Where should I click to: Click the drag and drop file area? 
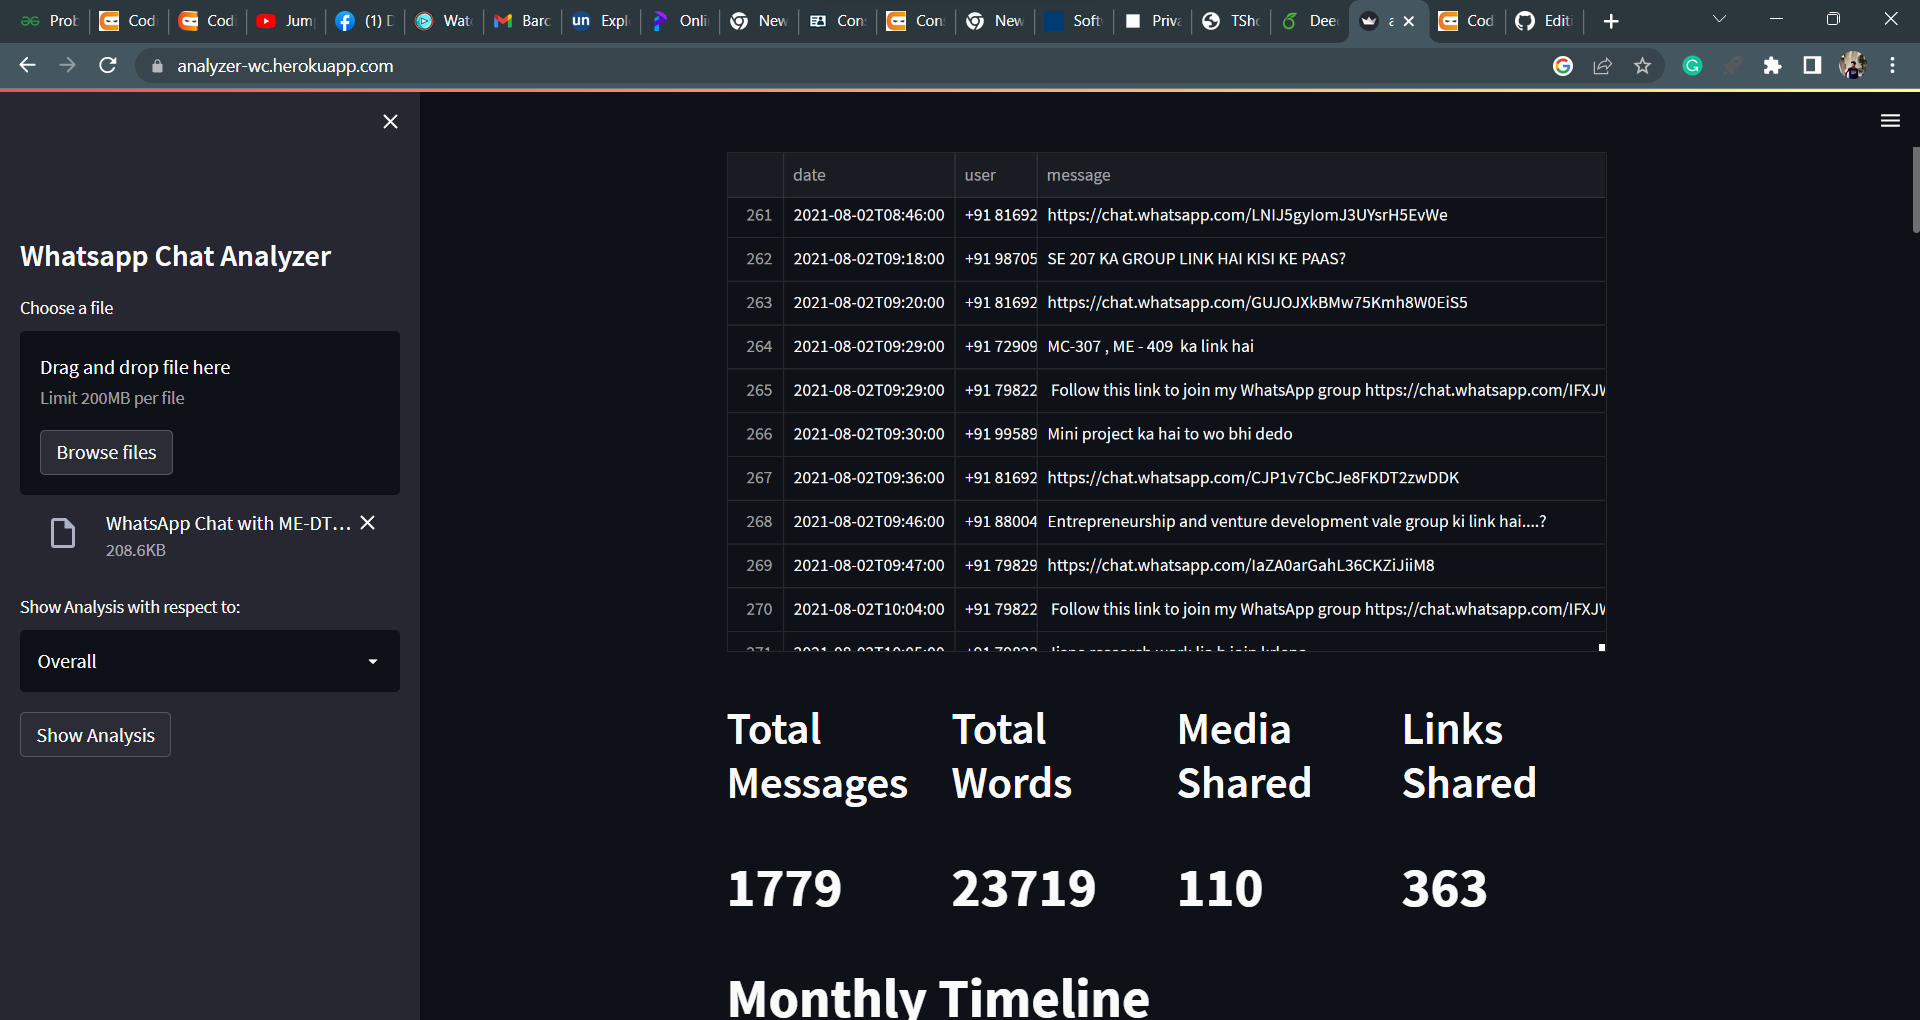point(210,413)
